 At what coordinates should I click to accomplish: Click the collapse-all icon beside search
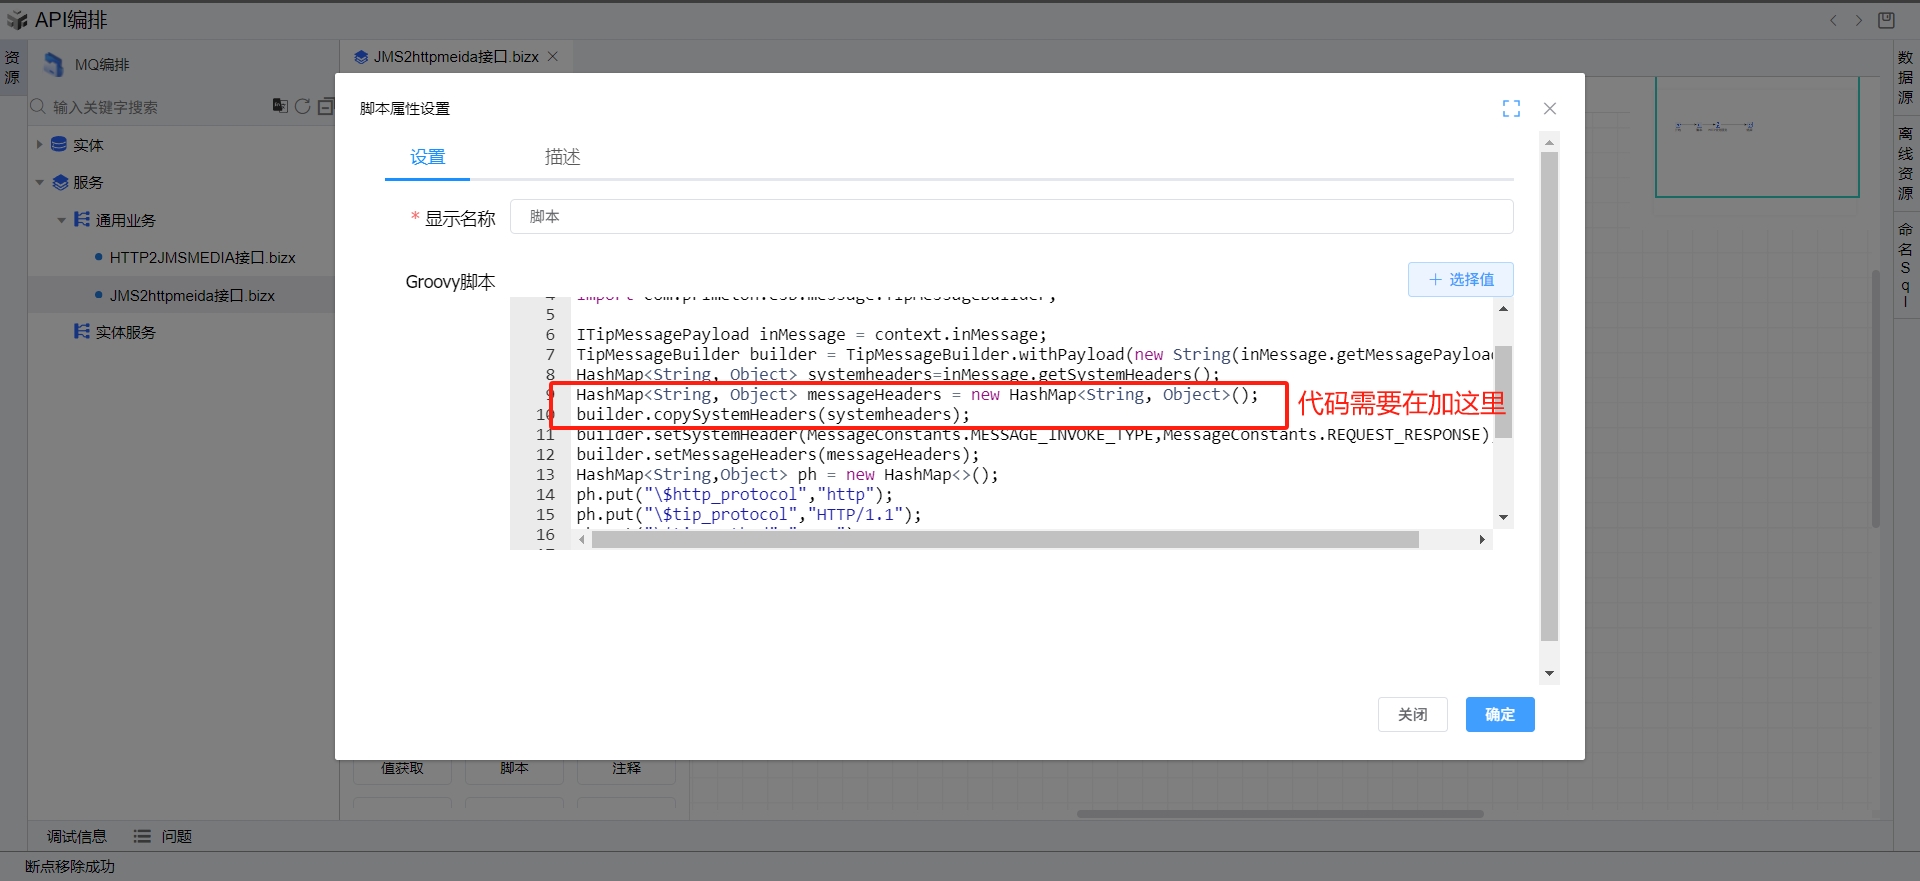tap(325, 106)
